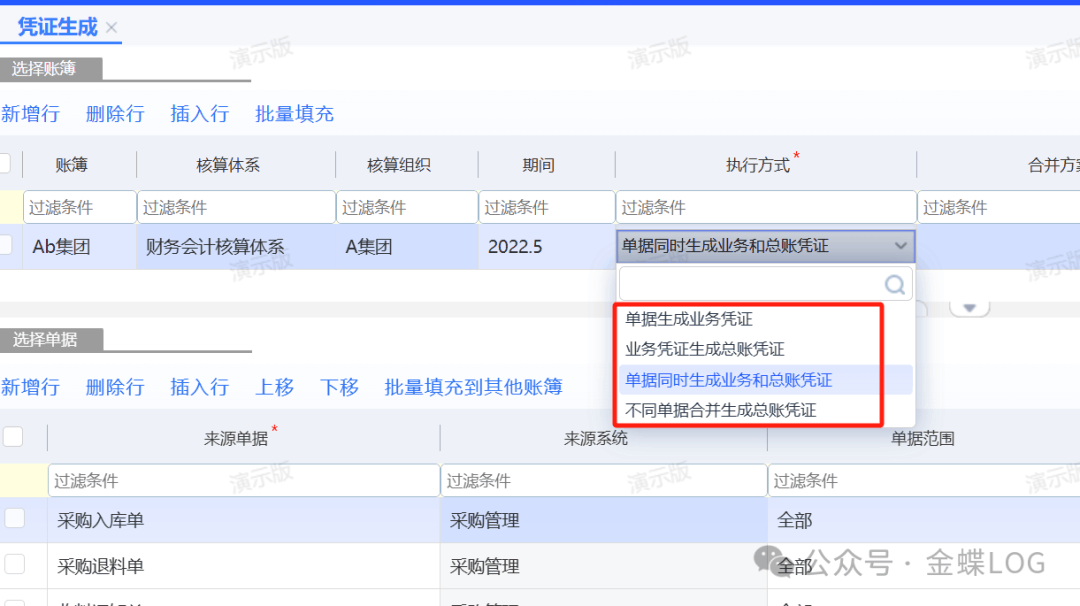This screenshot has height=606, width=1080.
Task: Tick the checkbox for 采购入库单 row
Action: pyautogui.click(x=14, y=518)
